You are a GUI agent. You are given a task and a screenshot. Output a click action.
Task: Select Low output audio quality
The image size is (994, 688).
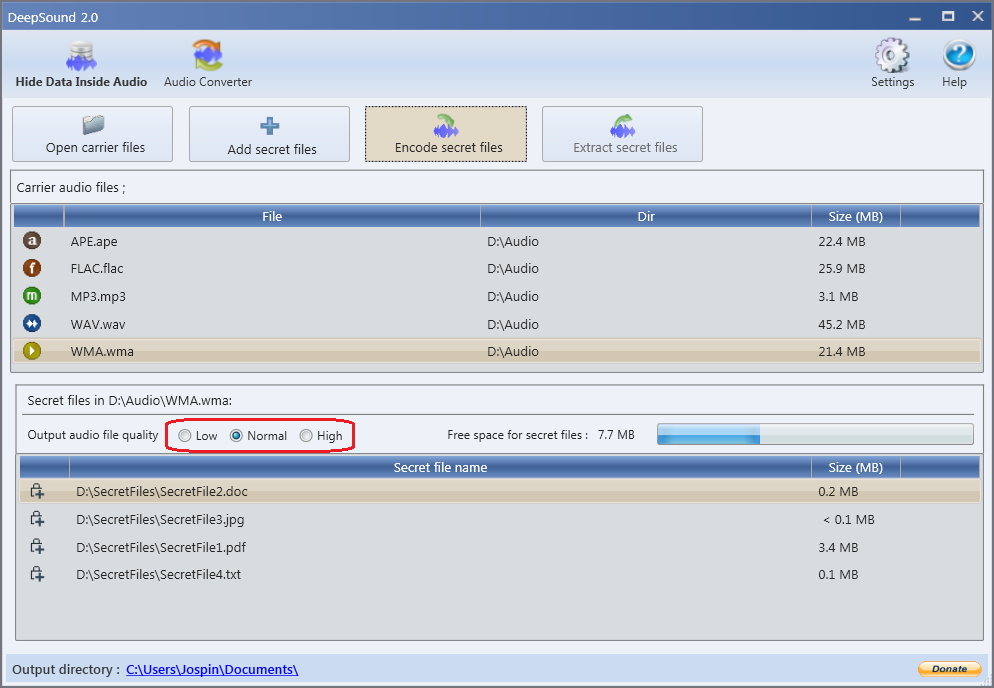tap(185, 436)
